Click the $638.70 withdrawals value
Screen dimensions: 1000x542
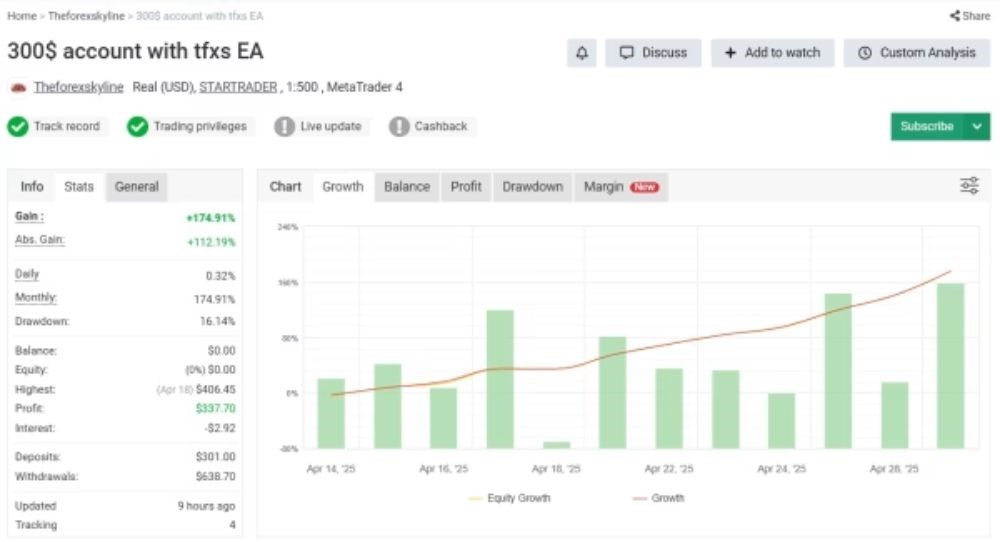coord(216,476)
